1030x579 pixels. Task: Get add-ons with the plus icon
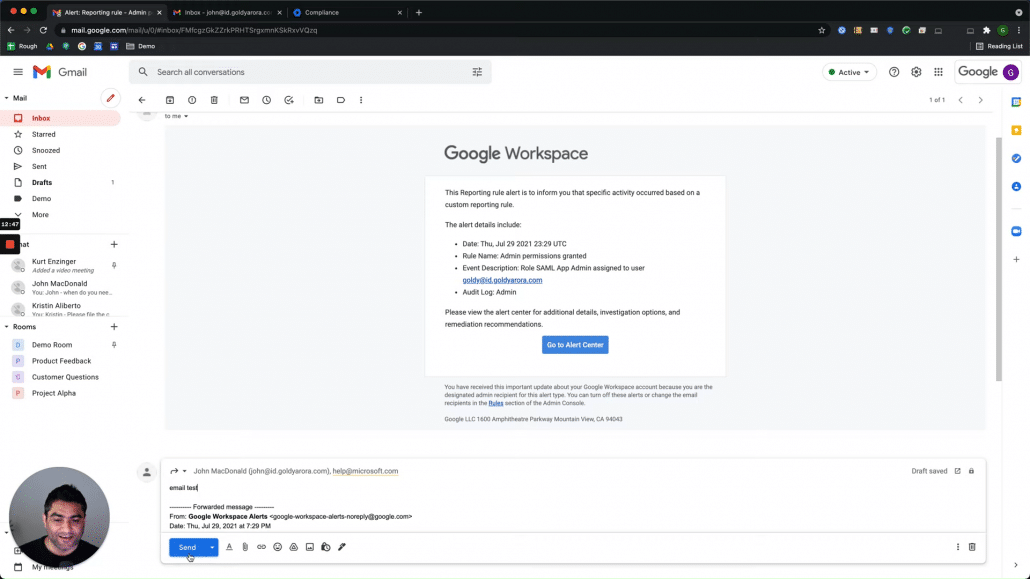click(1016, 260)
